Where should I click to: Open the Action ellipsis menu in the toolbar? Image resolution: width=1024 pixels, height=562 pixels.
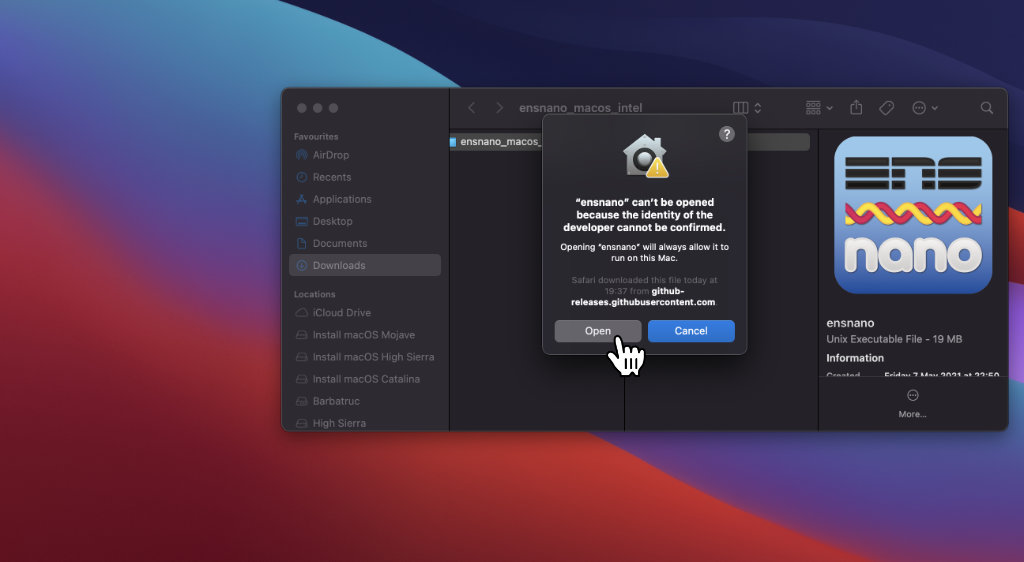click(925, 108)
